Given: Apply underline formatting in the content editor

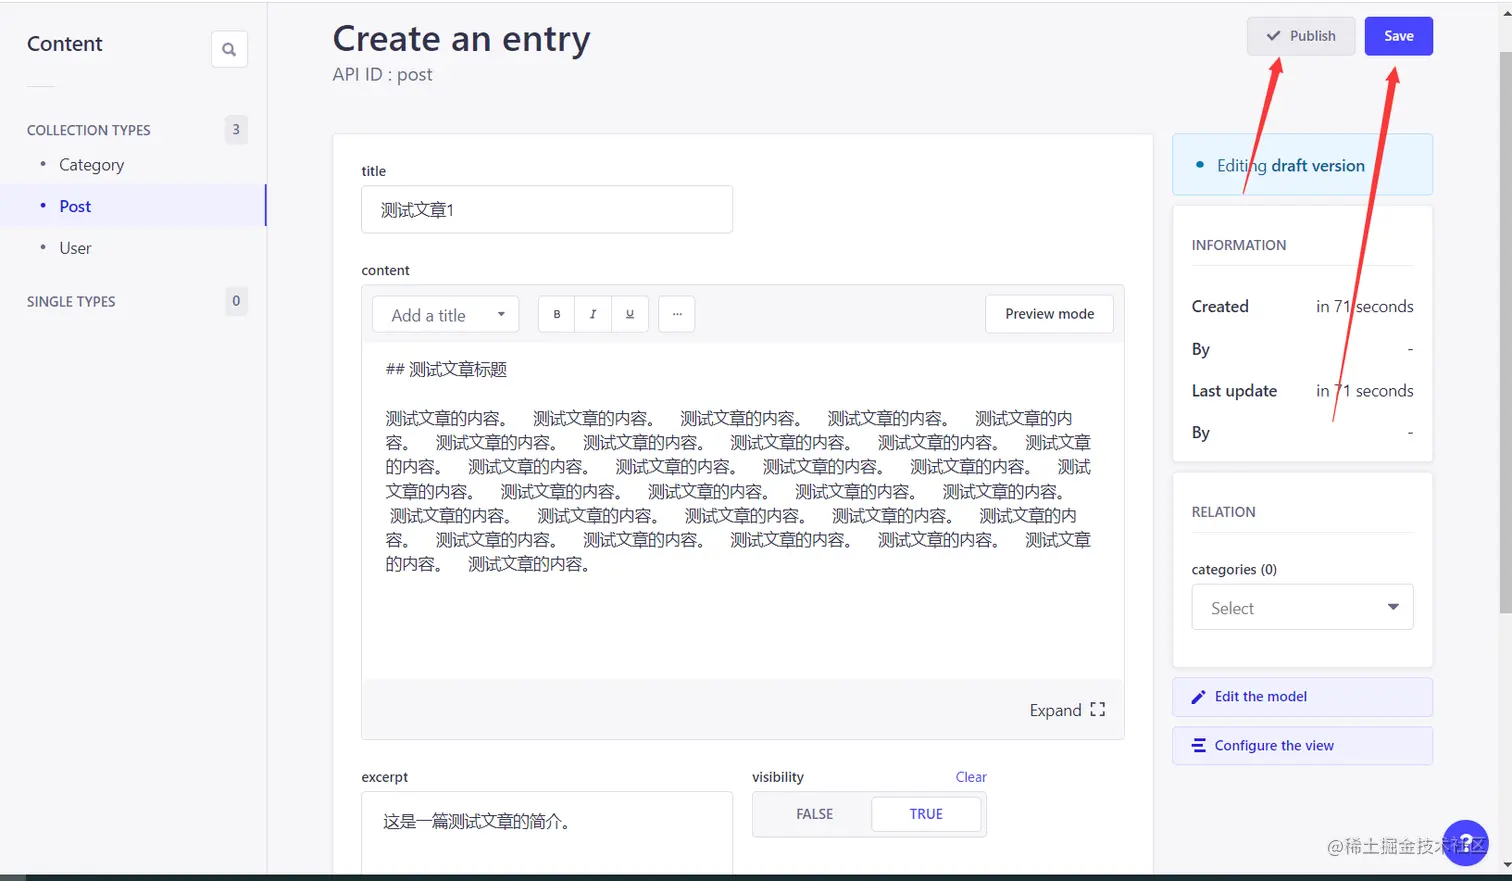Looking at the screenshot, I should point(629,313).
